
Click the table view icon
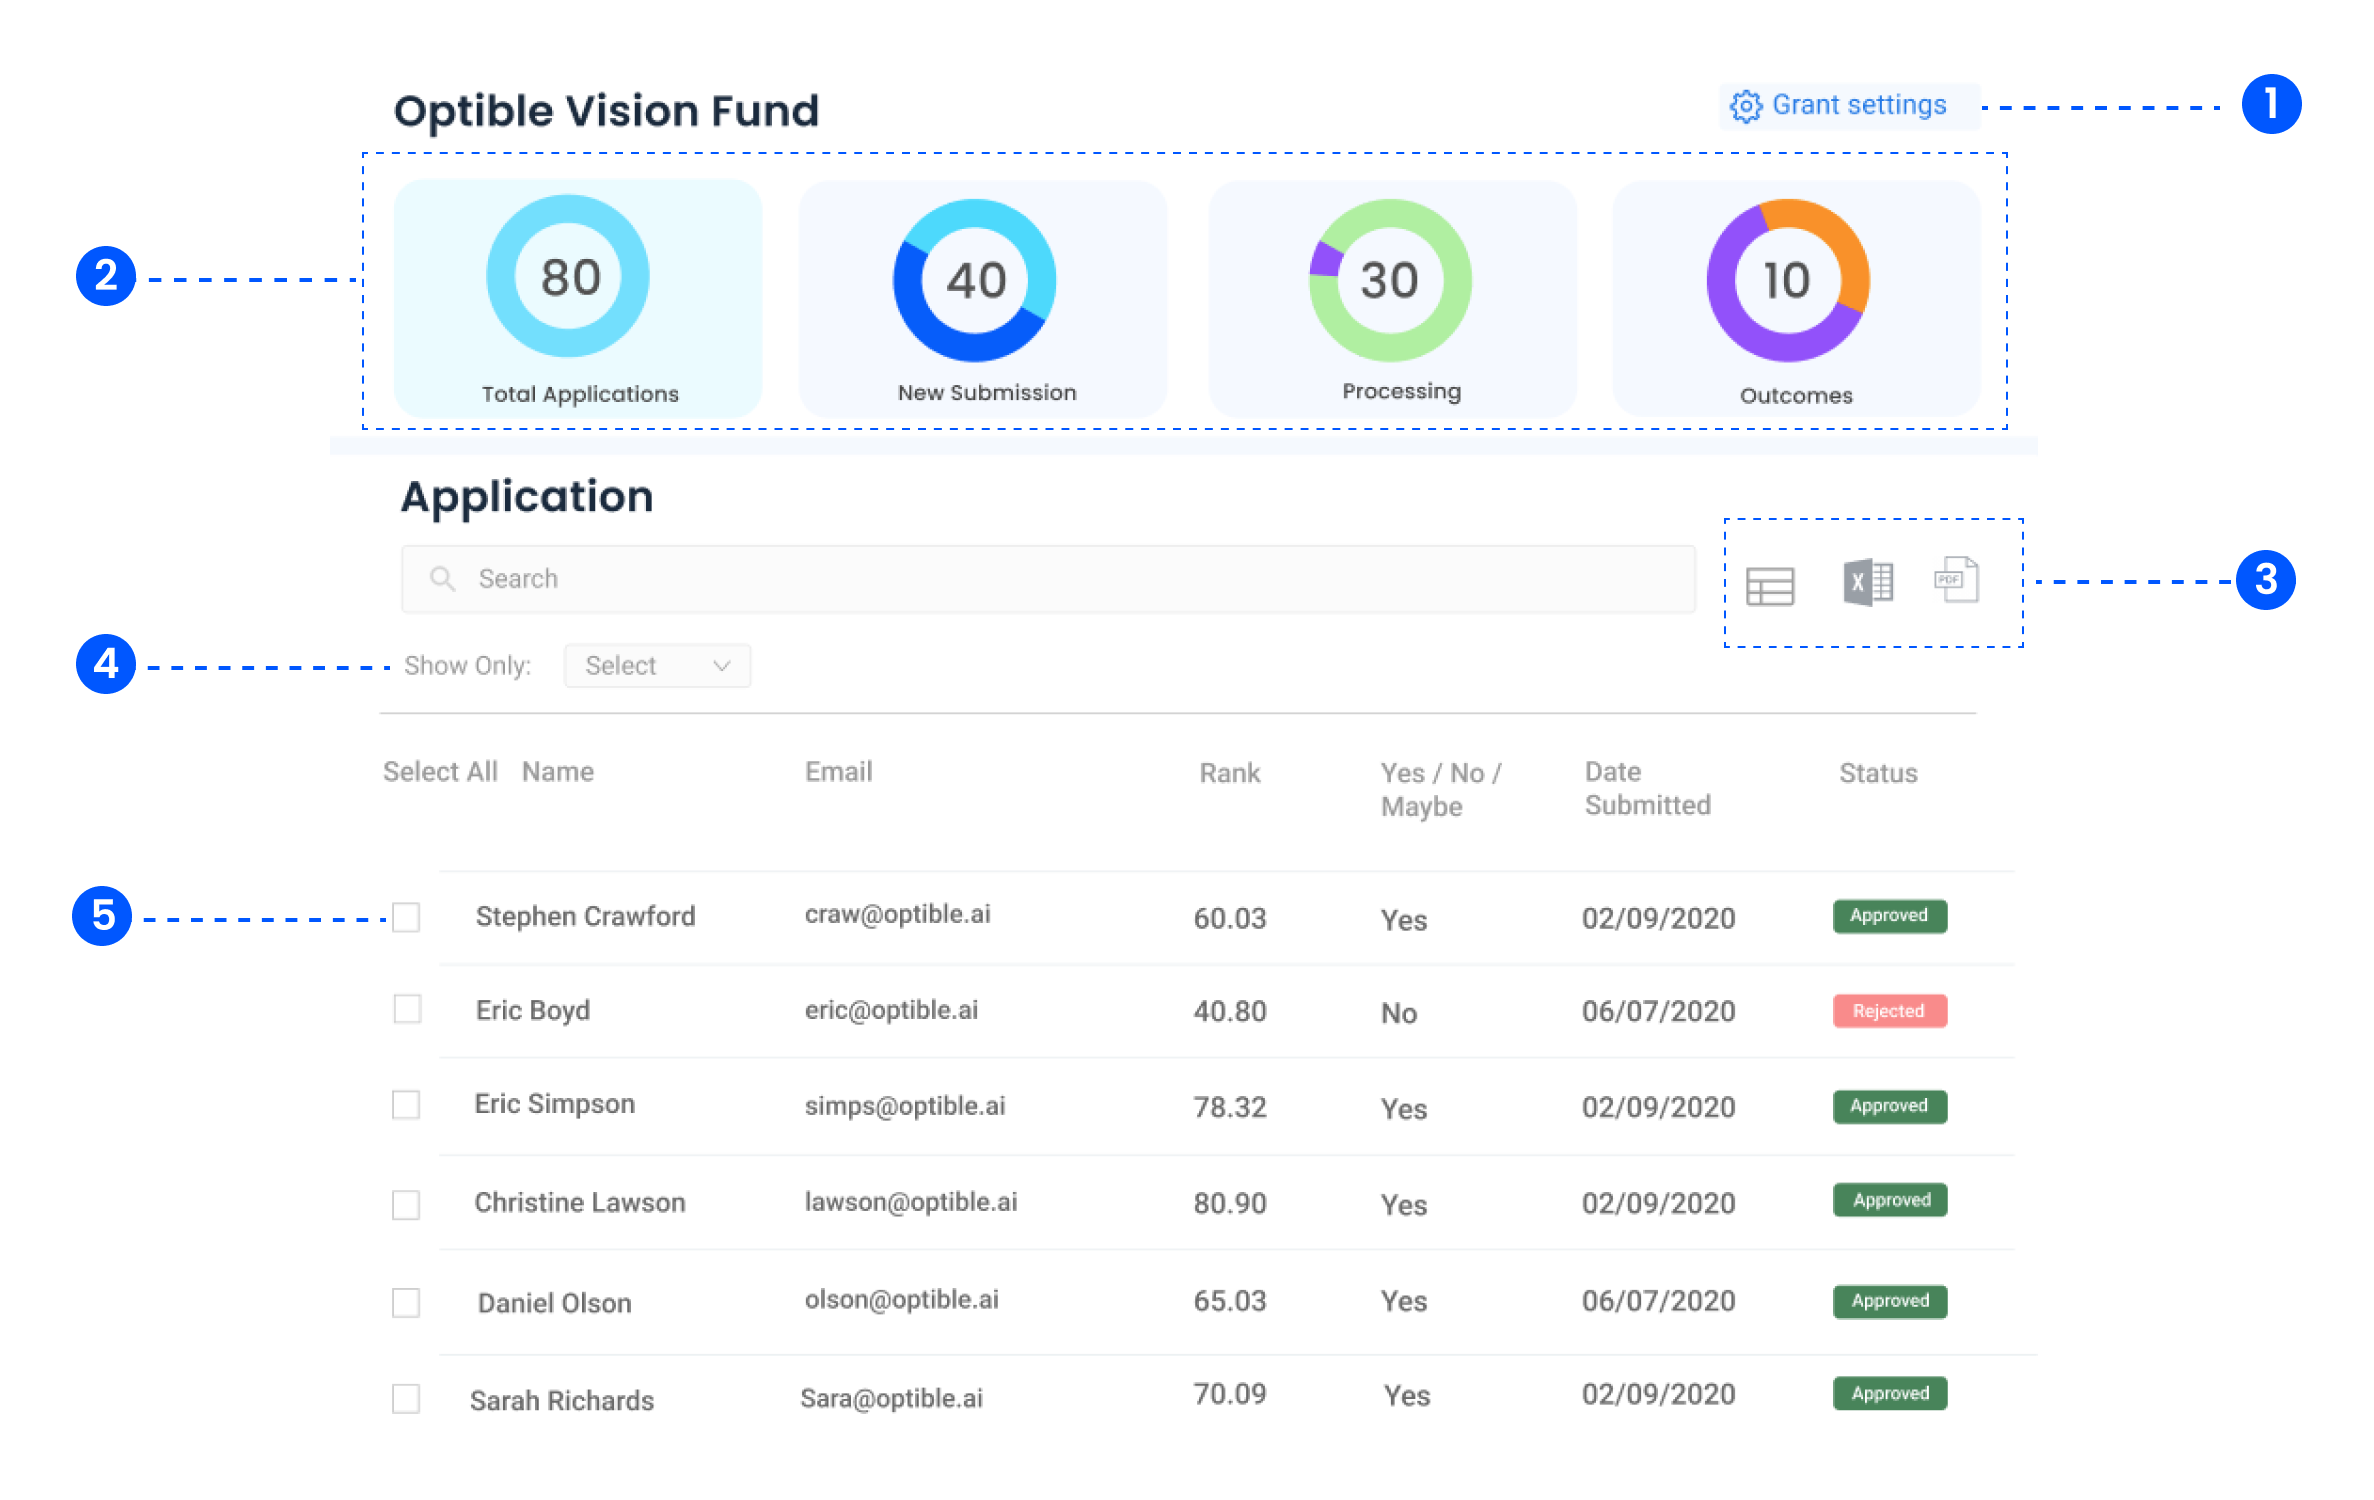click(1769, 586)
